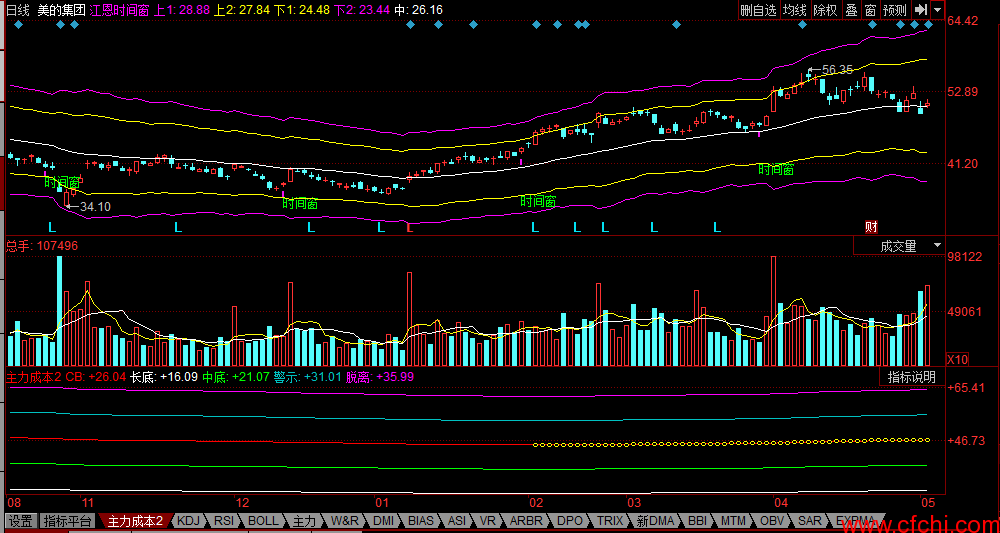The image size is (1000, 533).
Task: Switch to the MTM indicator tab
Action: click(x=733, y=521)
